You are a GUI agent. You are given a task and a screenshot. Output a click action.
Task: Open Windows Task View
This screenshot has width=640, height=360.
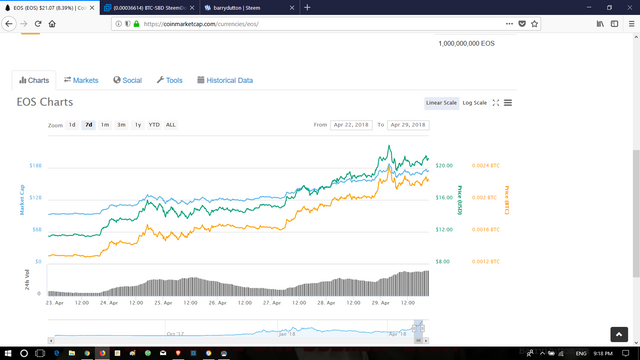pos(40,353)
